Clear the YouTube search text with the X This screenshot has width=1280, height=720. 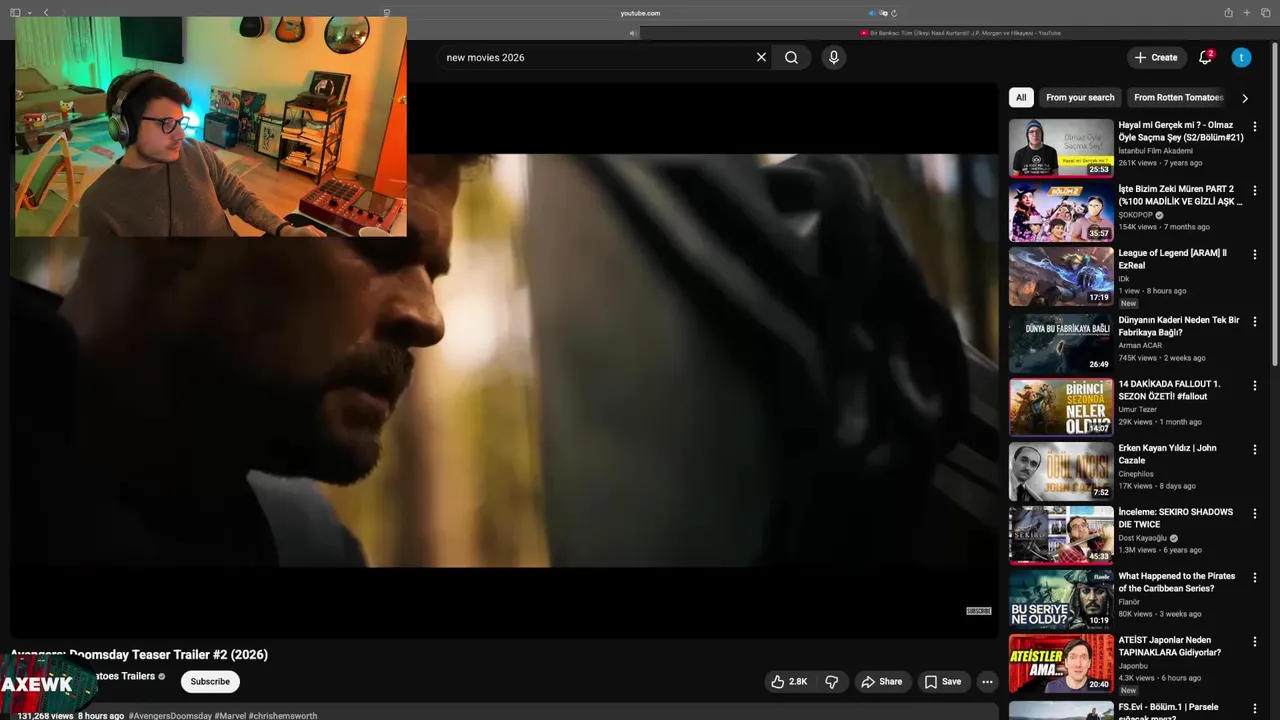[761, 58]
